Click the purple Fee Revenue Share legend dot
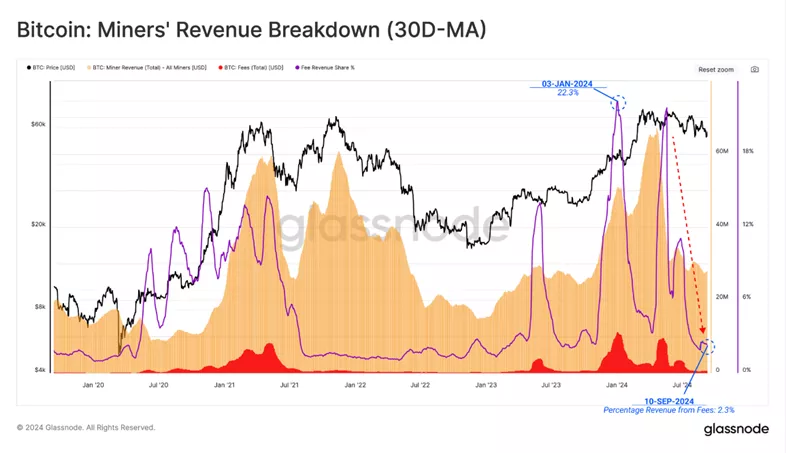The image size is (786, 453). point(295,68)
